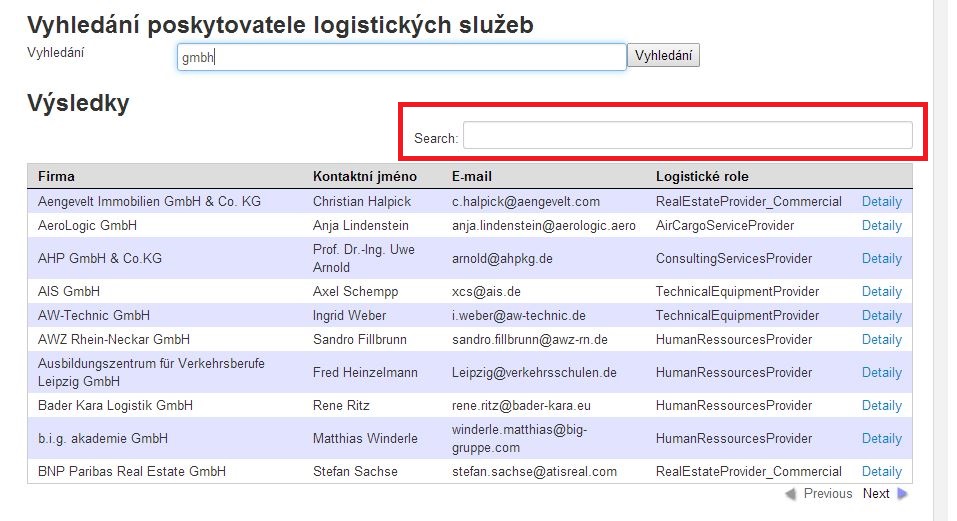Sort by E-mail column header
This screenshot has width=957, height=521.
tap(472, 176)
